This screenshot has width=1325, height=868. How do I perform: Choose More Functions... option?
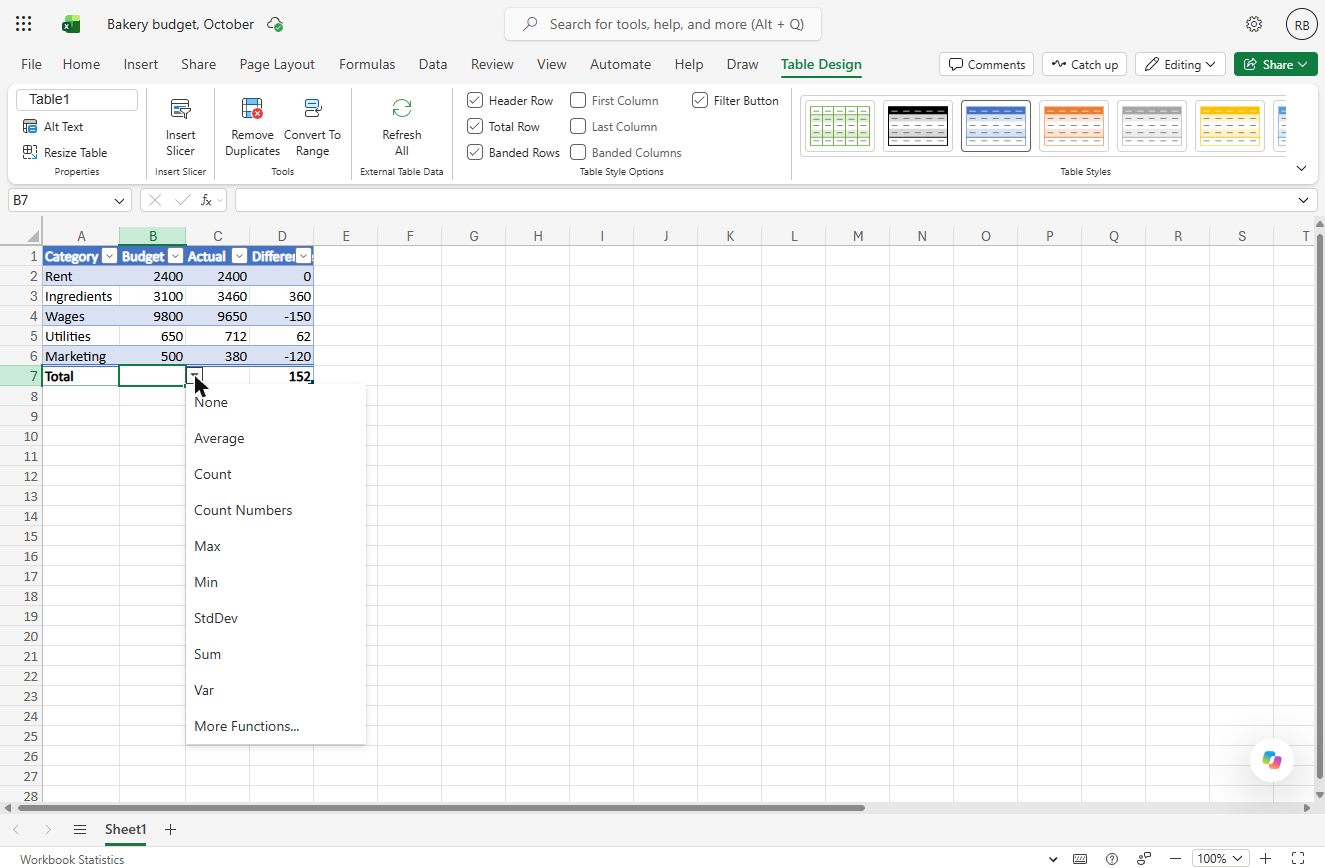(x=276, y=726)
